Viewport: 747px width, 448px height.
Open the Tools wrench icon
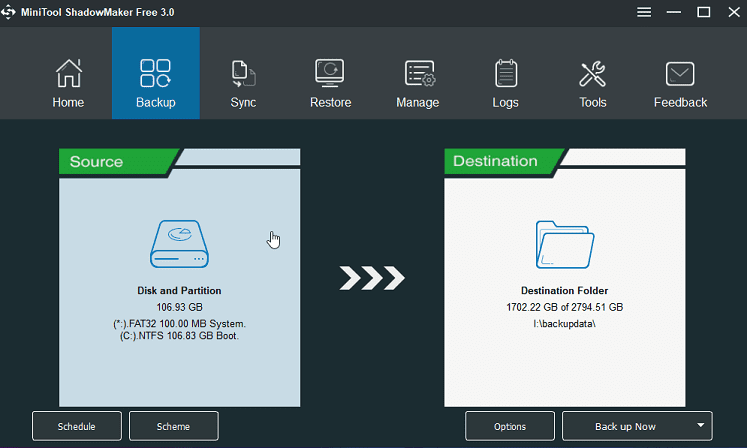tap(592, 74)
